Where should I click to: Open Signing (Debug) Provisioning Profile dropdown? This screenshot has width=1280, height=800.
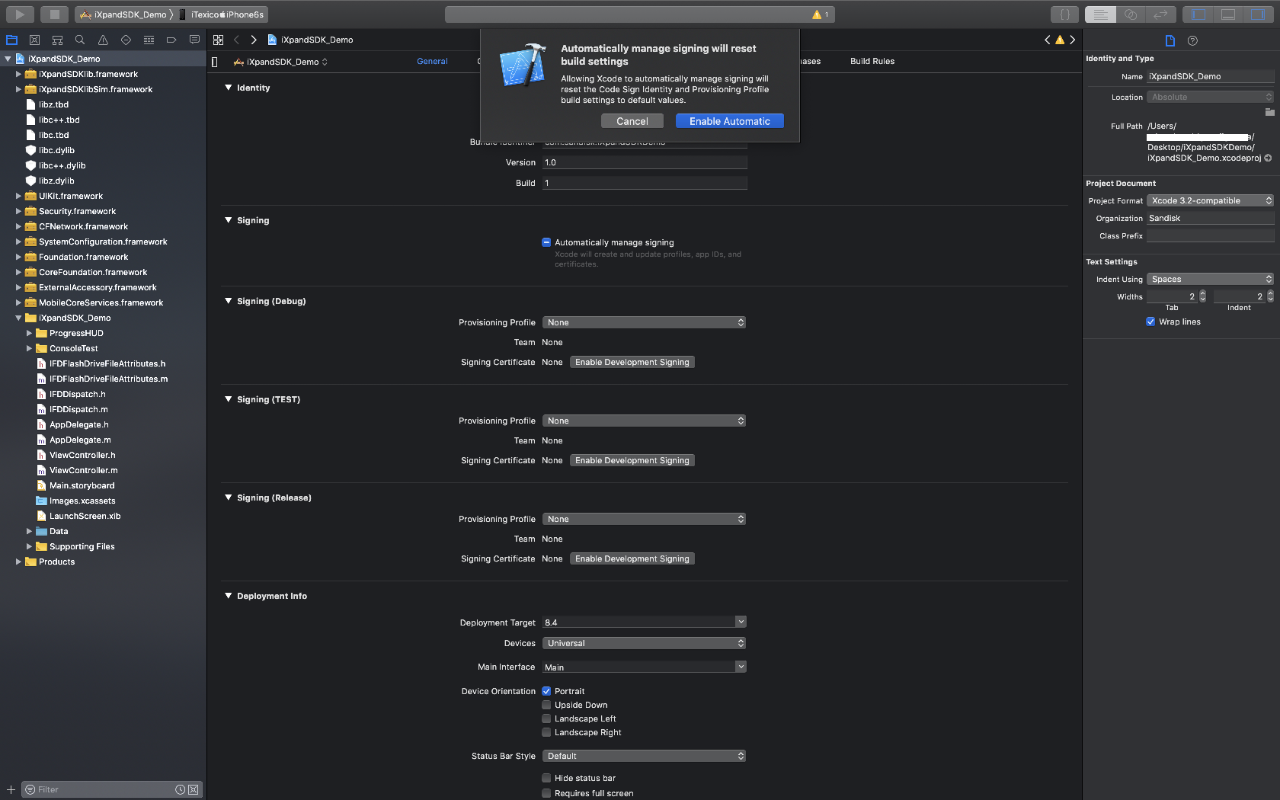click(644, 322)
